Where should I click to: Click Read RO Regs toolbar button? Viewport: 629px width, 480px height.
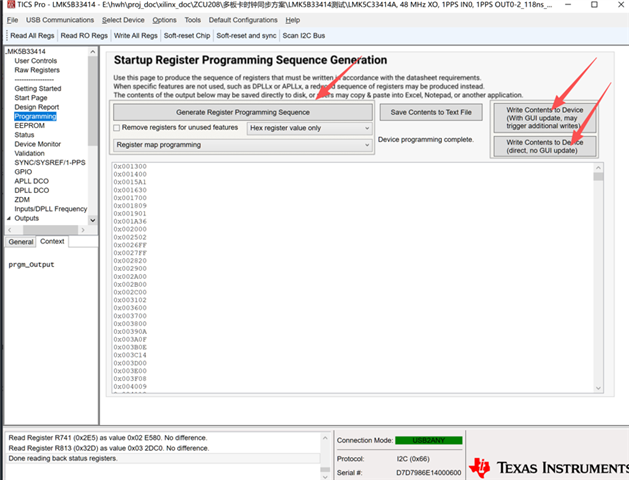(x=84, y=36)
